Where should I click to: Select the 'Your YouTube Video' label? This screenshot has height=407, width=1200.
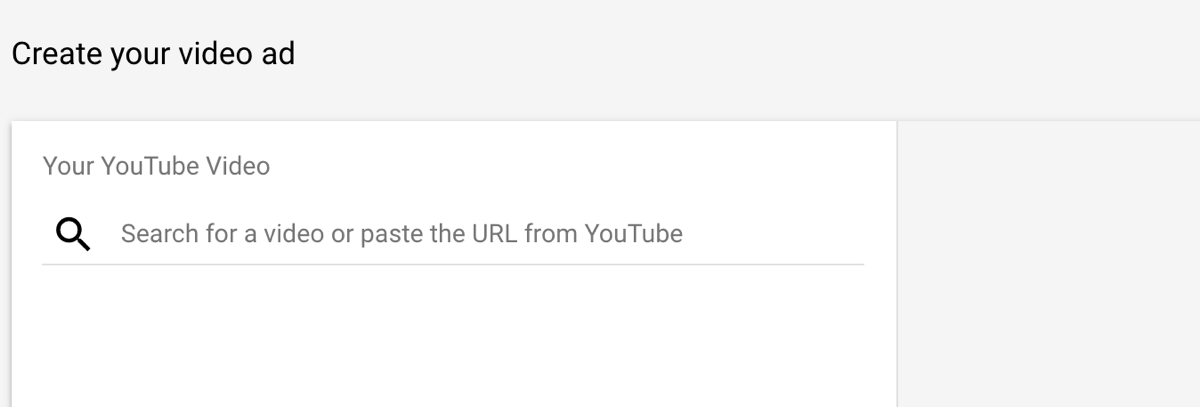coord(156,166)
